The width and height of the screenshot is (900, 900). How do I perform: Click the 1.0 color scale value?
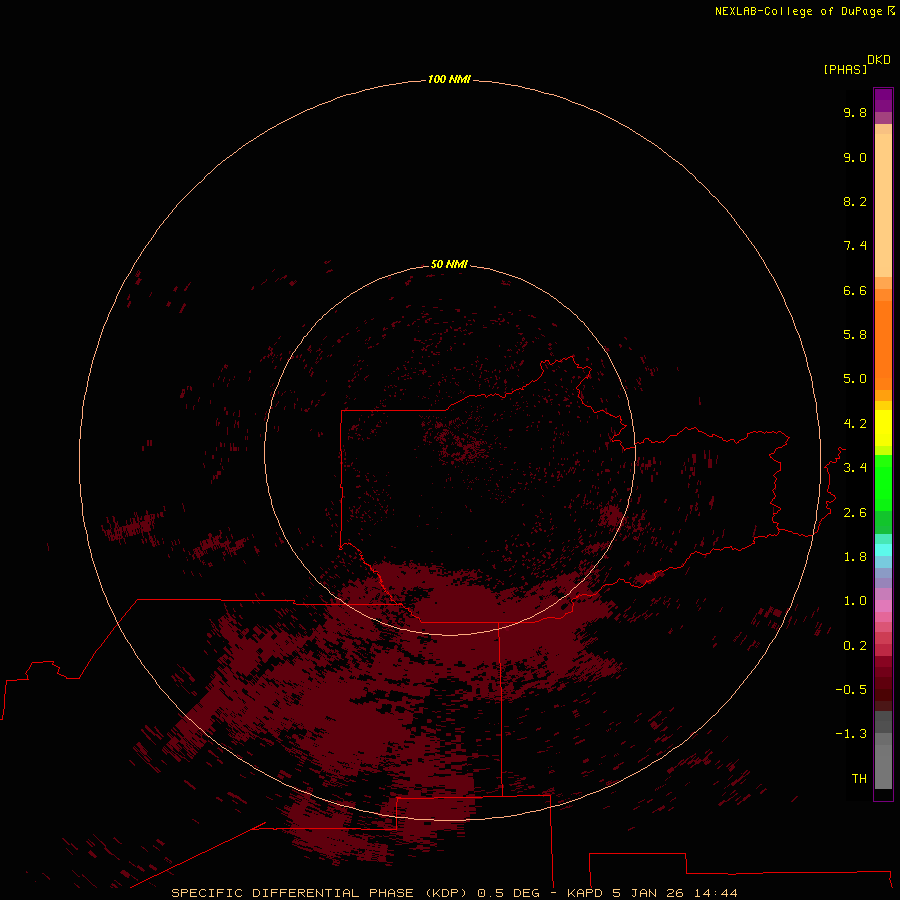click(855, 601)
